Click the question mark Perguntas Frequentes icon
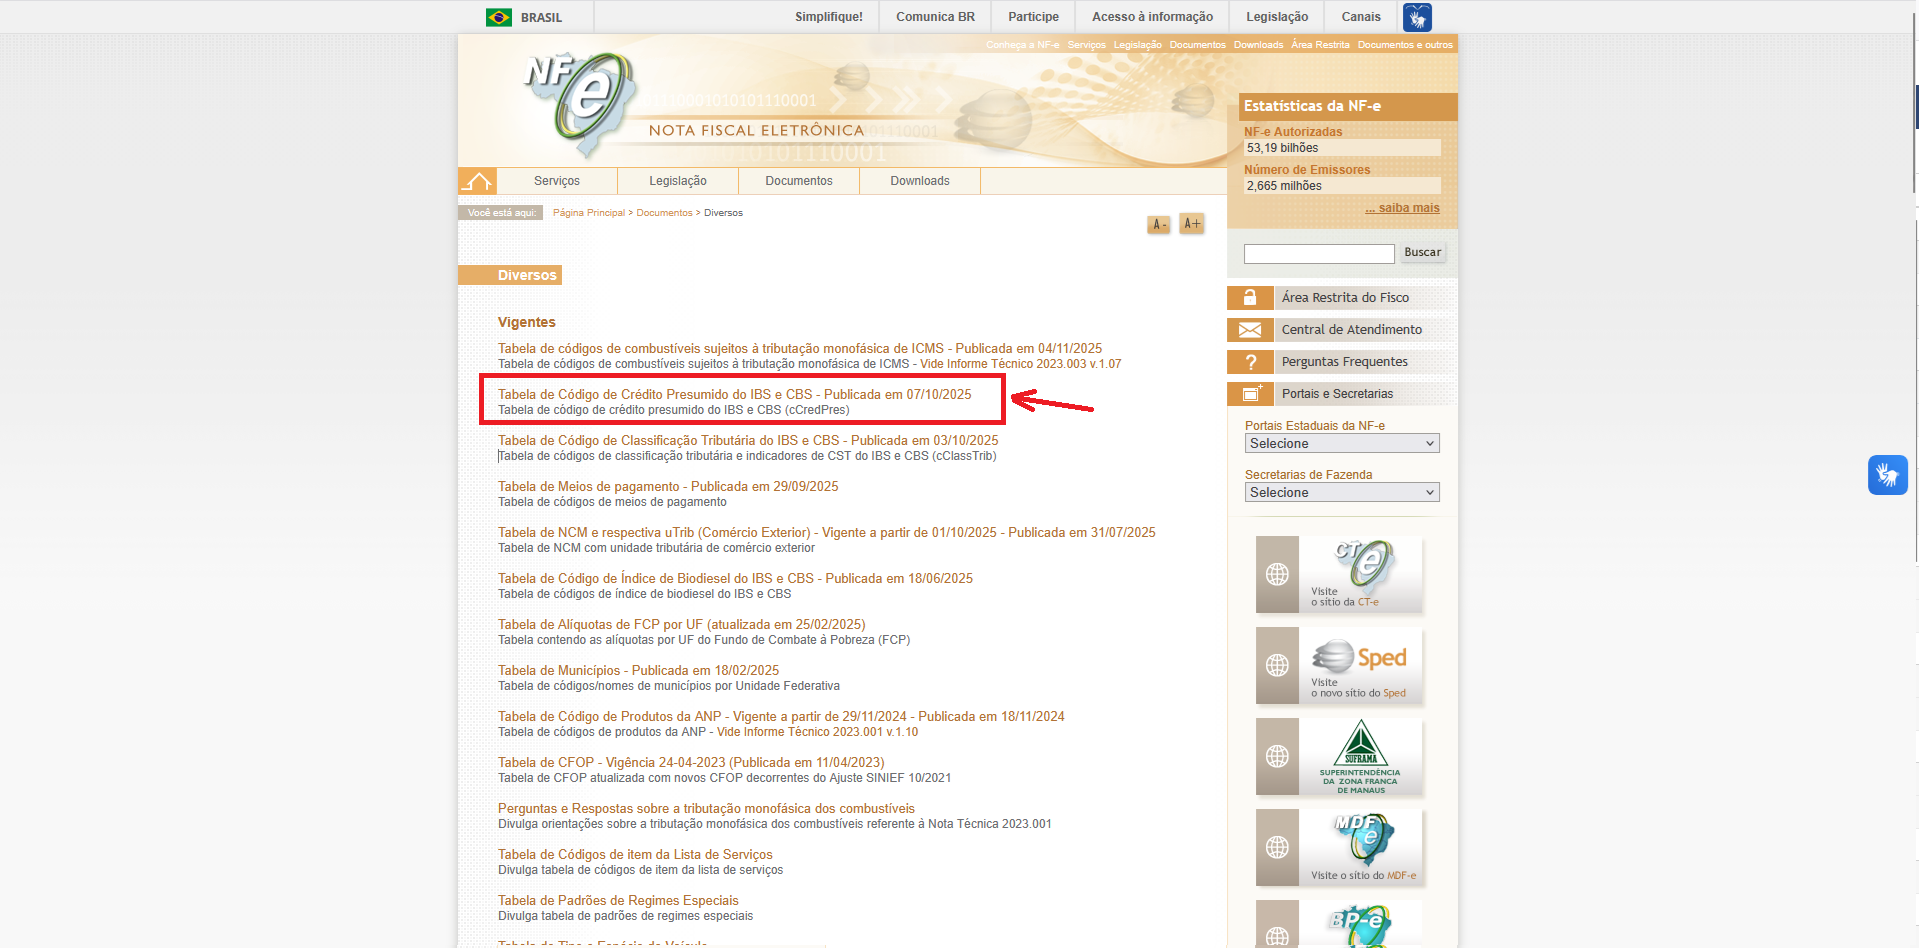 1250,362
